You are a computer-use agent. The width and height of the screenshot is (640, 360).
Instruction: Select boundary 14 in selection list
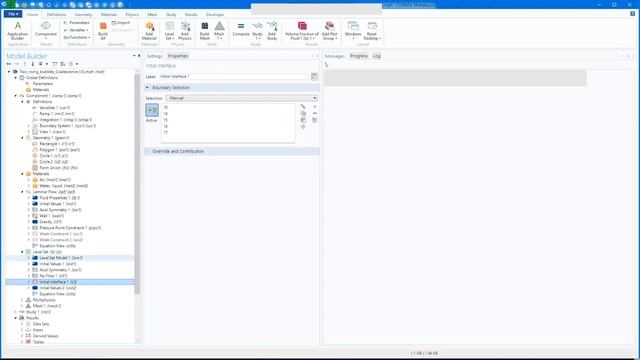[165, 114]
